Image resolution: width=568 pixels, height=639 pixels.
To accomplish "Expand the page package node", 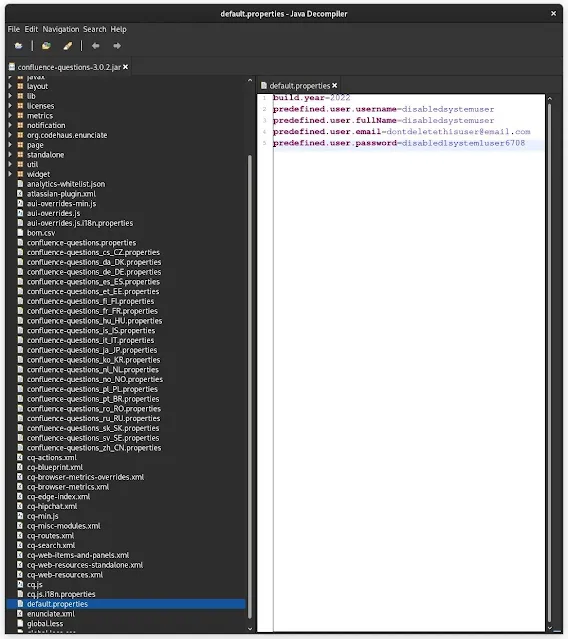I will pos(10,145).
